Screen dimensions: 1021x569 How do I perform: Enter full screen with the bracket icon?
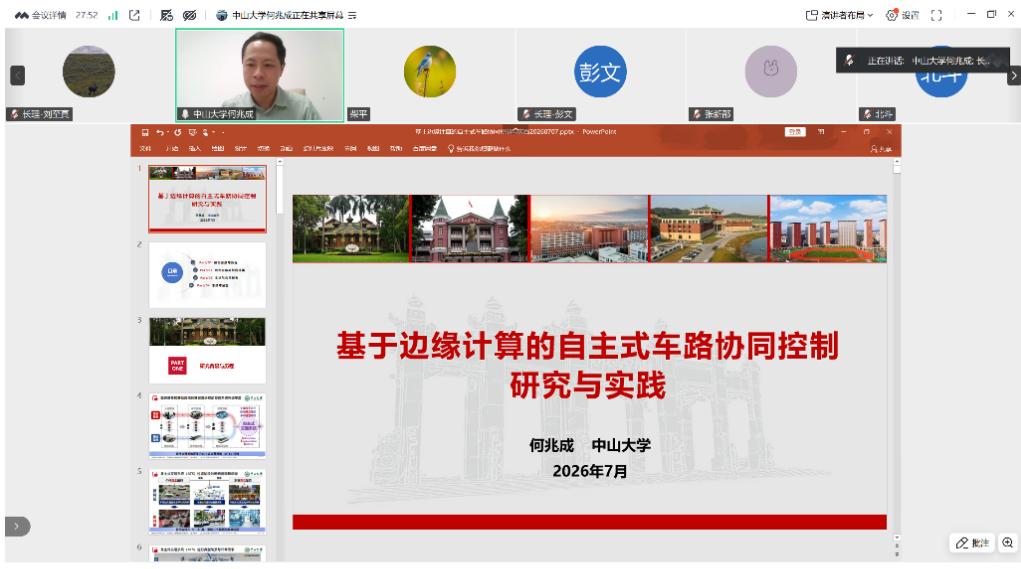click(x=936, y=15)
